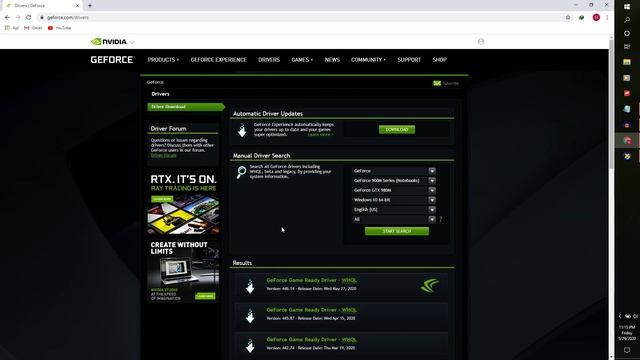Viewport: 640px width, 360px height.
Task: Open Chrome three-dot menu
Action: (607, 18)
